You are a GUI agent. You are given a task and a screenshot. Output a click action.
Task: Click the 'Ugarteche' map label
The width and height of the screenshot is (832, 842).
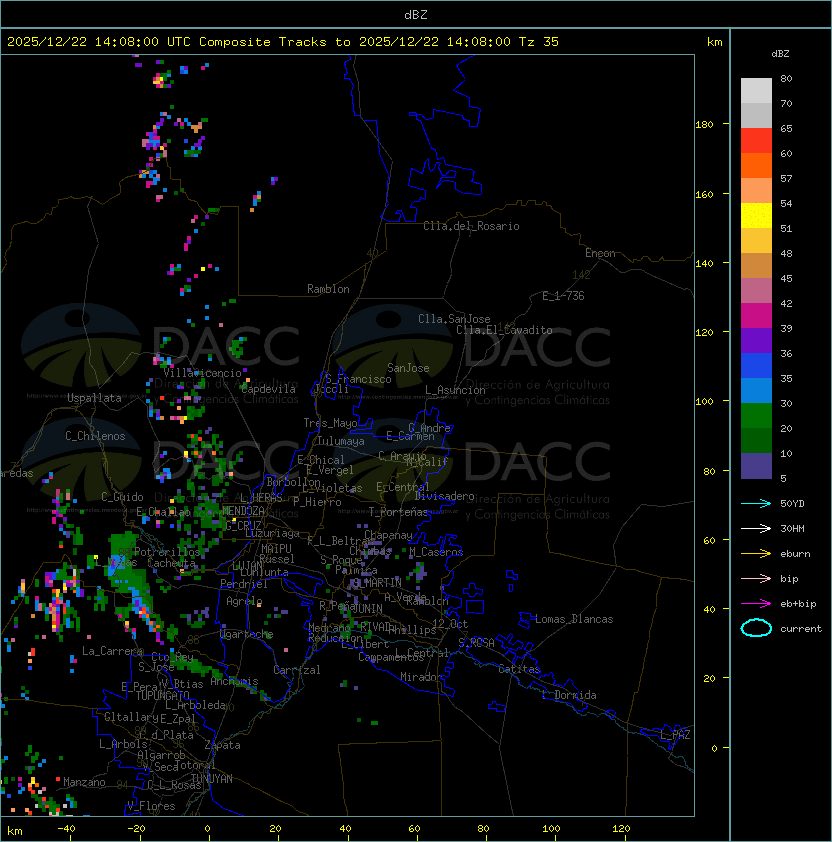[247, 634]
